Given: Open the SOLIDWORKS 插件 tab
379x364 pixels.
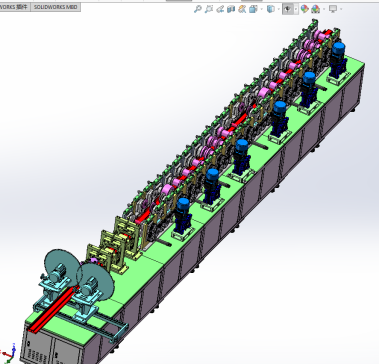Looking at the screenshot, I should click(x=15, y=7).
